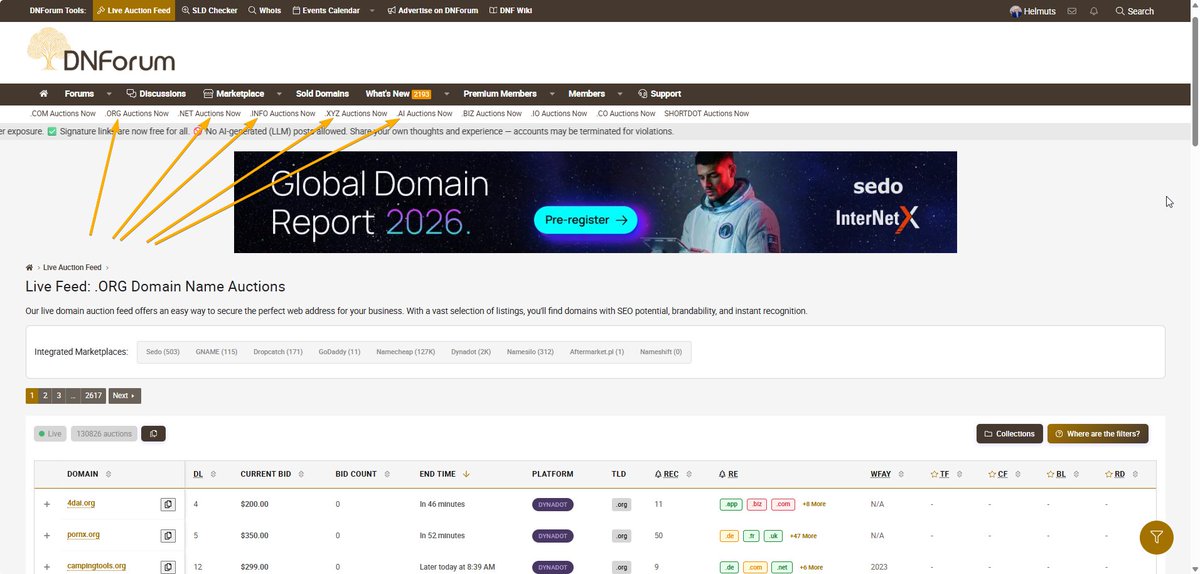Open the Whois lookup tool
Image resolution: width=1200 pixels, height=574 pixels.
point(265,11)
